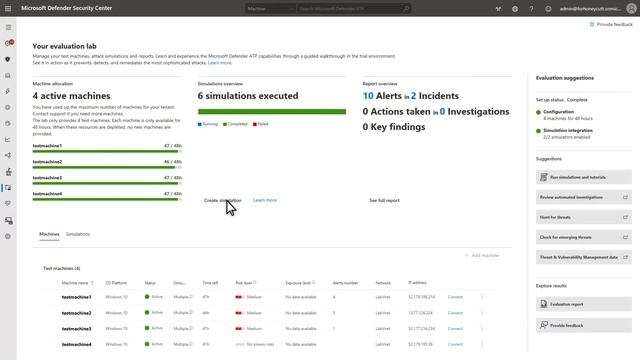
Task: Click the star icon beside Provide feedback
Action: (x=591, y=24)
